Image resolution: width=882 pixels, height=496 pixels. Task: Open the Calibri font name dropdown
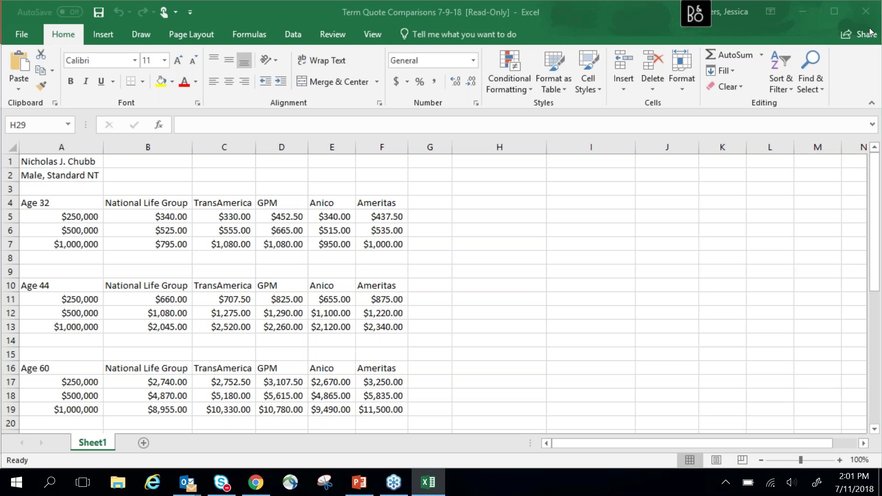[x=134, y=61]
